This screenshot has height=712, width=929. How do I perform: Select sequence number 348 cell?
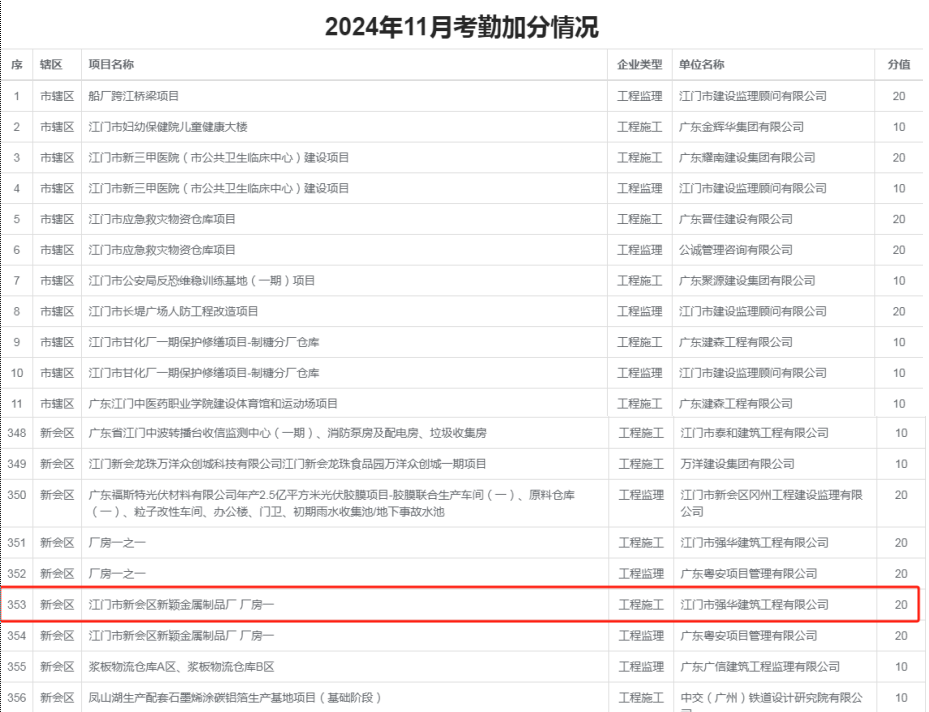(17, 433)
